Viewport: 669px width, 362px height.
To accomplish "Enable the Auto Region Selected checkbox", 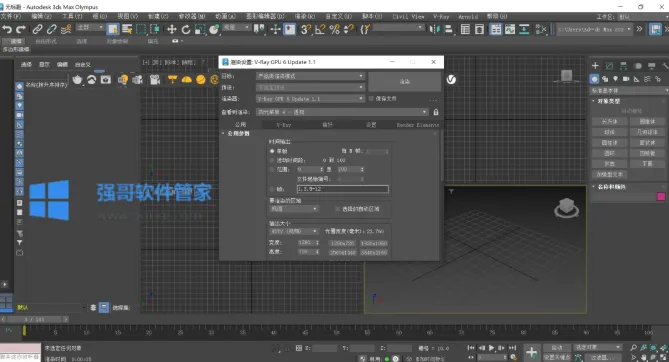I will [337, 209].
